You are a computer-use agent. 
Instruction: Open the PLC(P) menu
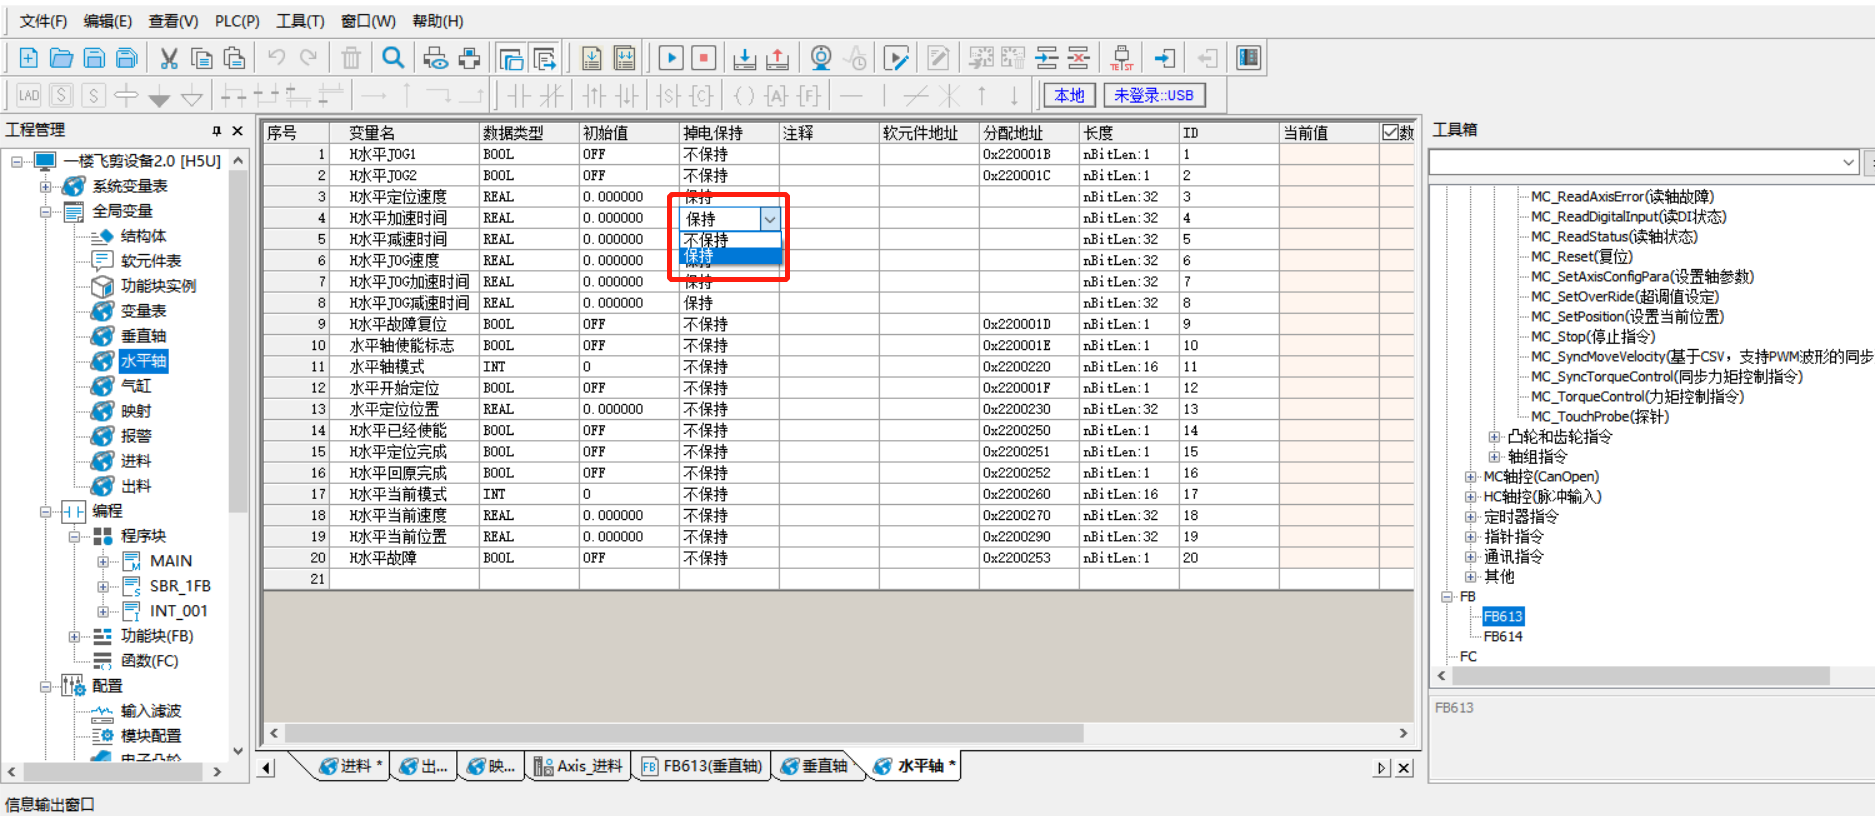point(237,21)
